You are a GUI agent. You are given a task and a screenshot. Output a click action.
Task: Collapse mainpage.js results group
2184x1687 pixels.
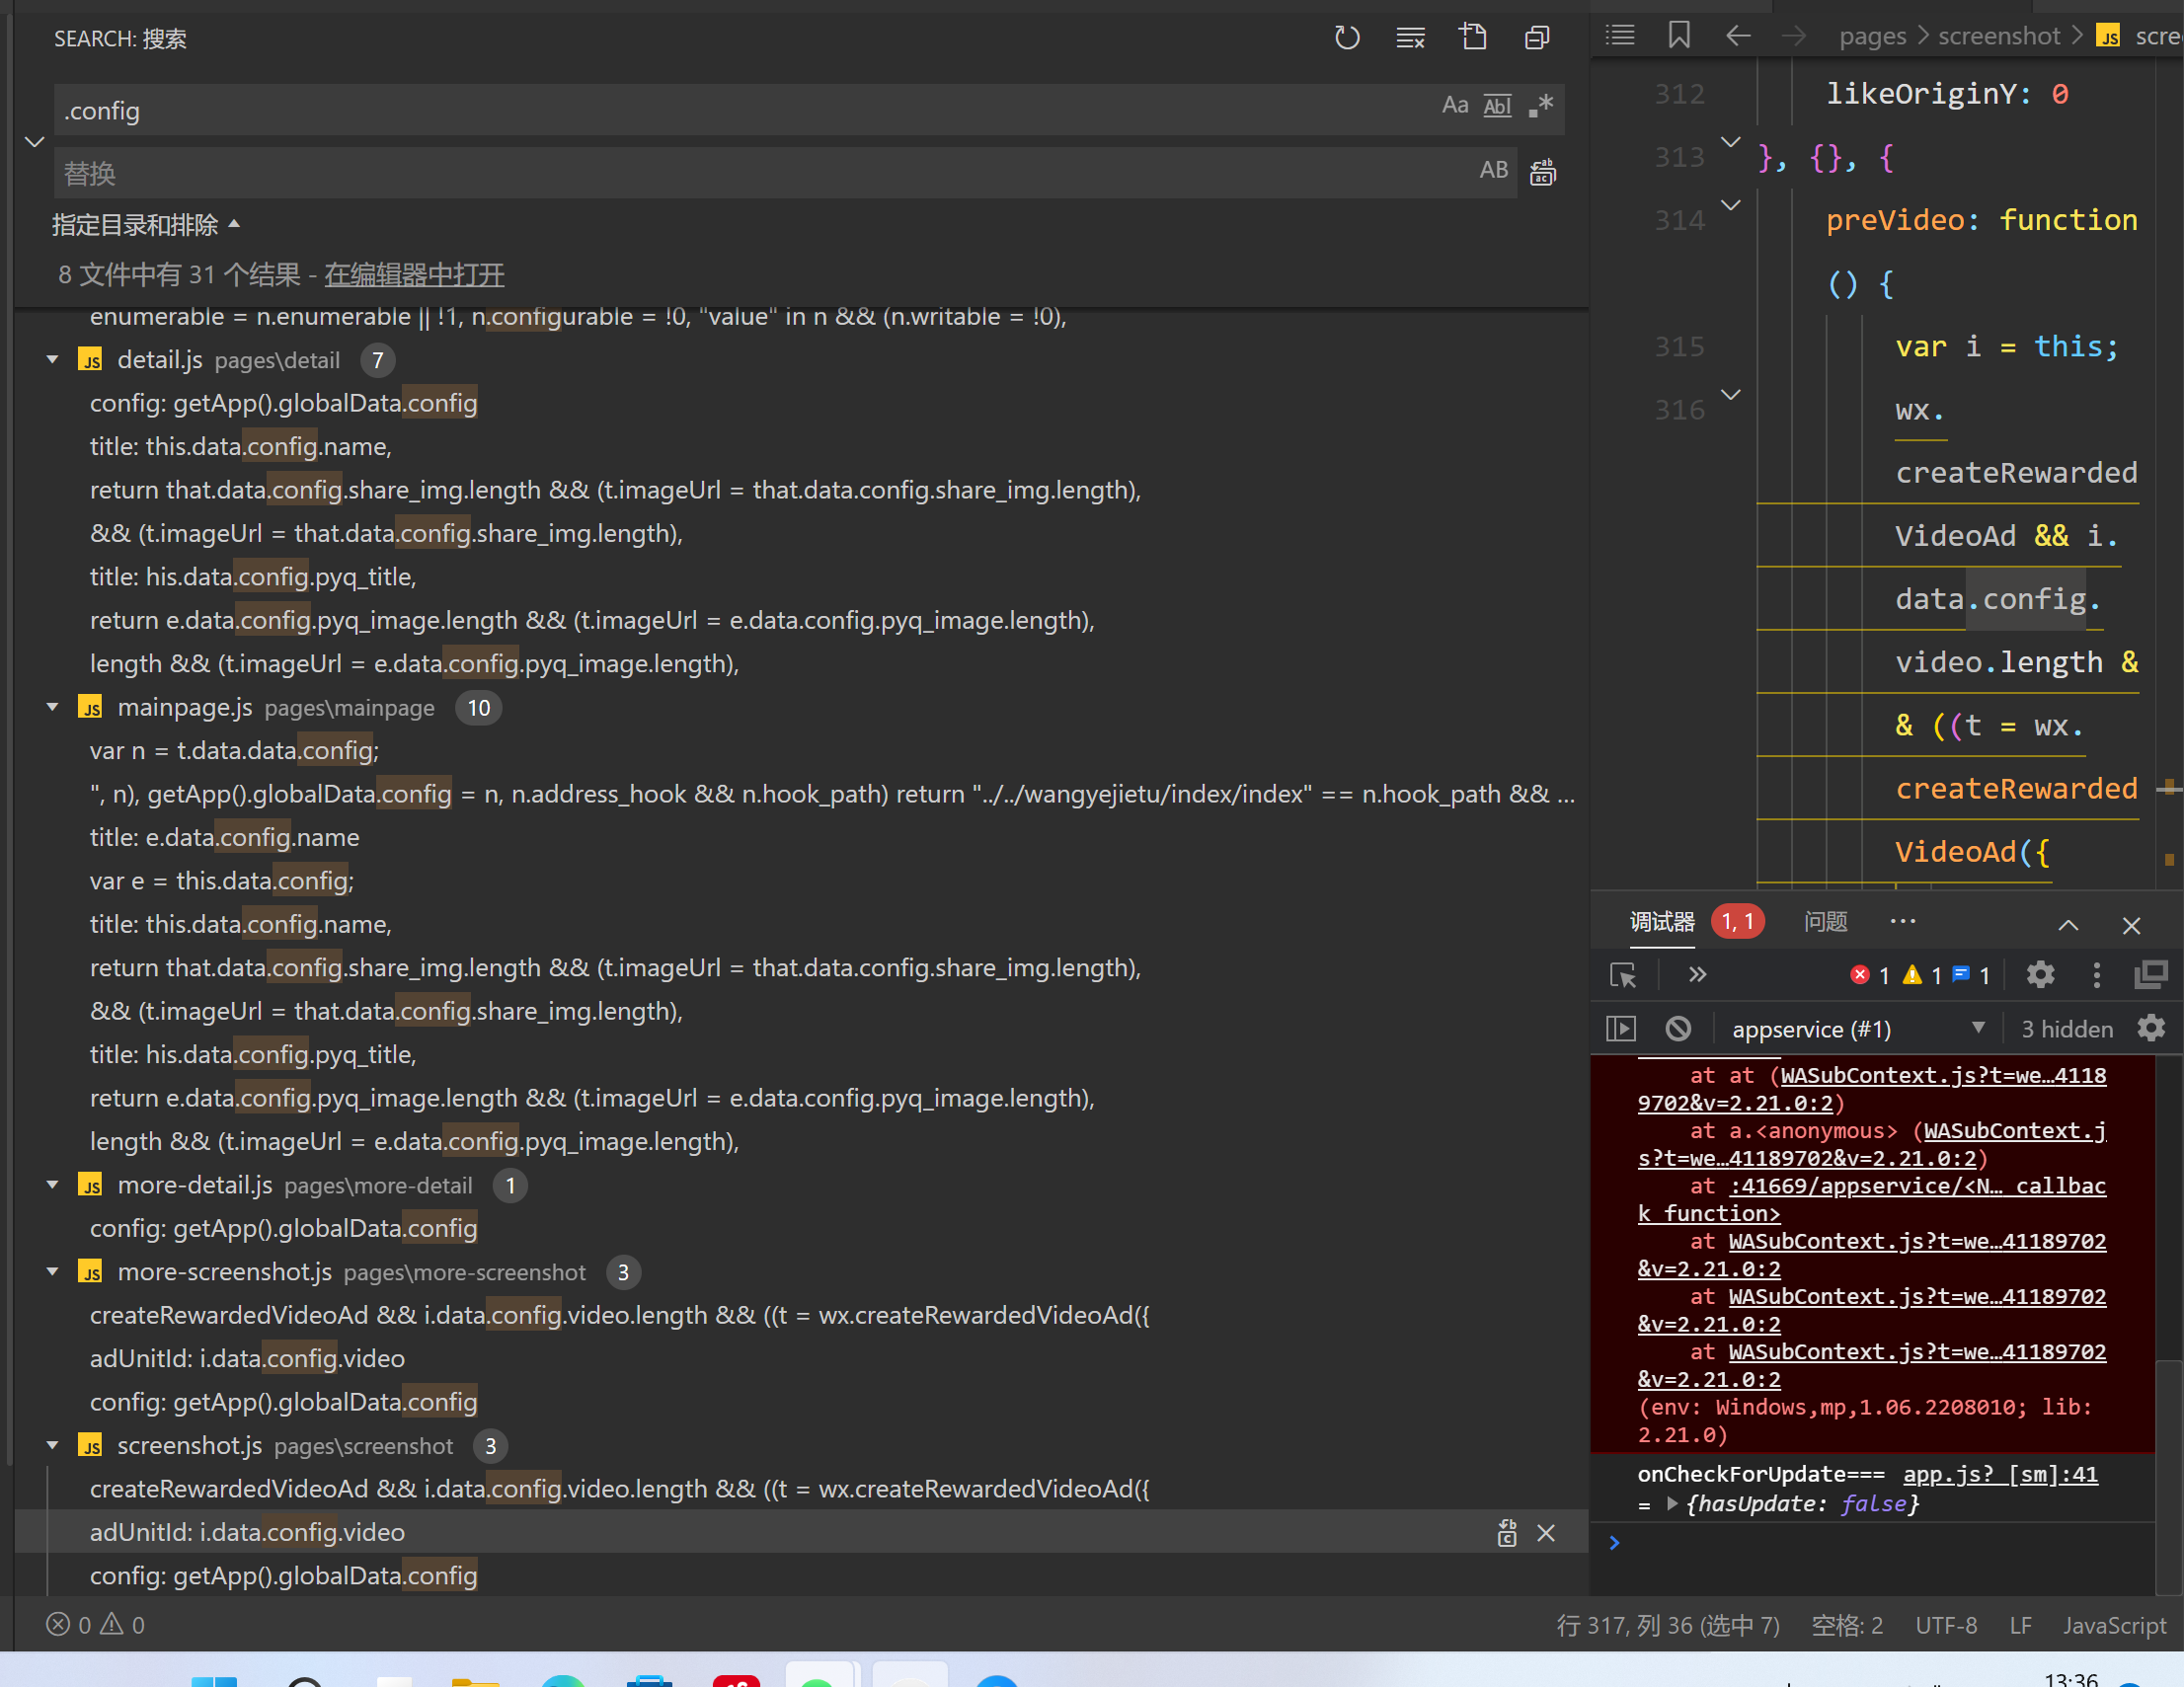tap(52, 708)
